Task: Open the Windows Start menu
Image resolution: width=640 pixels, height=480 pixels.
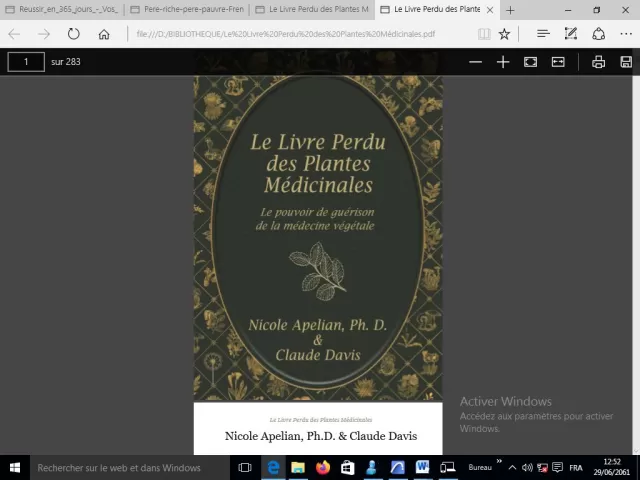Action: (15, 467)
